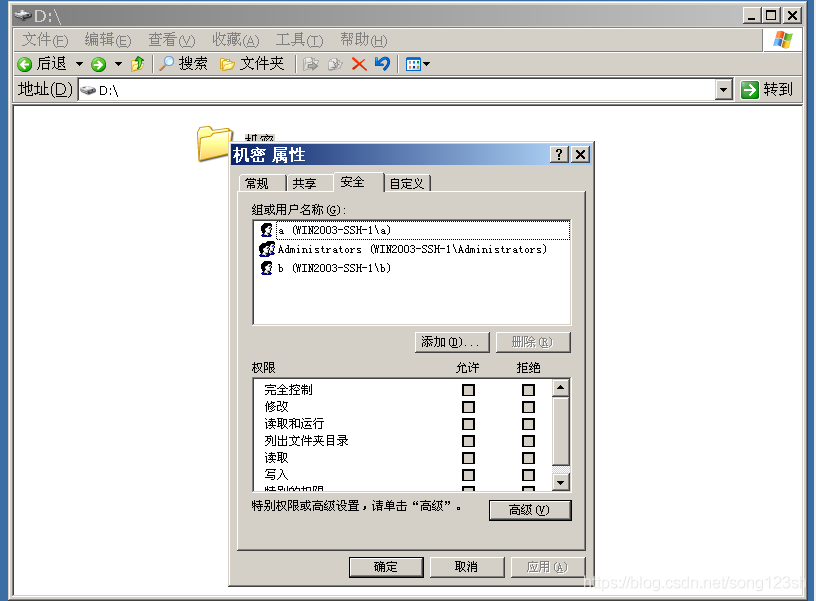Click the red Delete X icon
The width and height of the screenshot is (816, 601).
click(x=359, y=64)
